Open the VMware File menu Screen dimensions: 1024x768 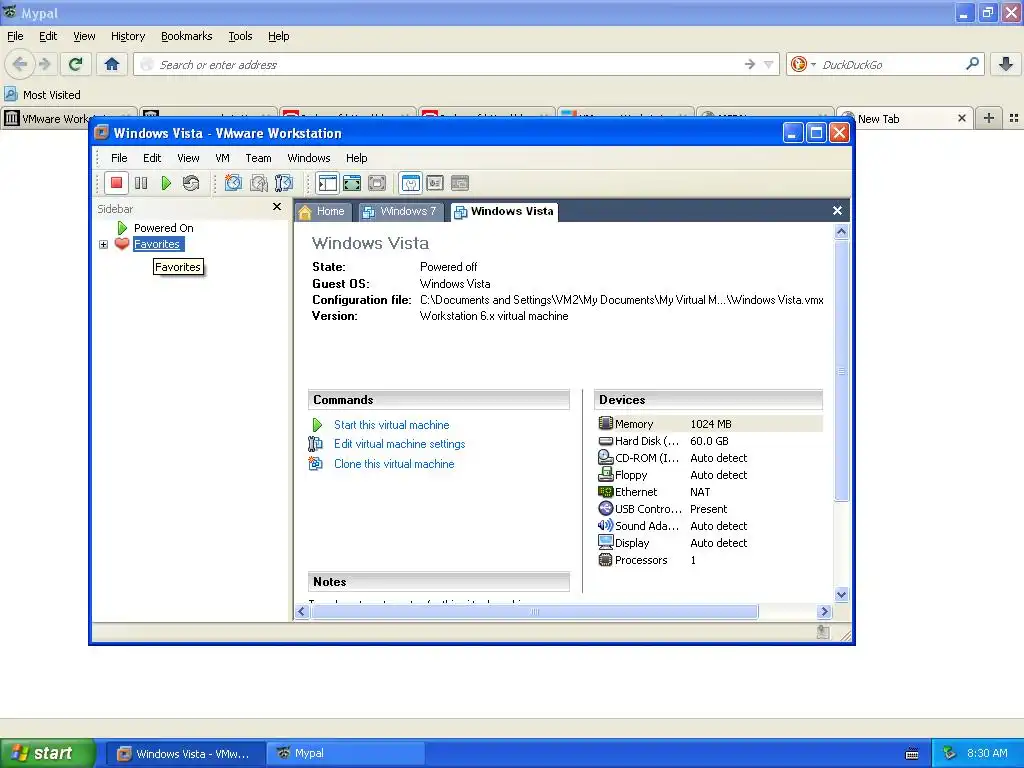[119, 158]
